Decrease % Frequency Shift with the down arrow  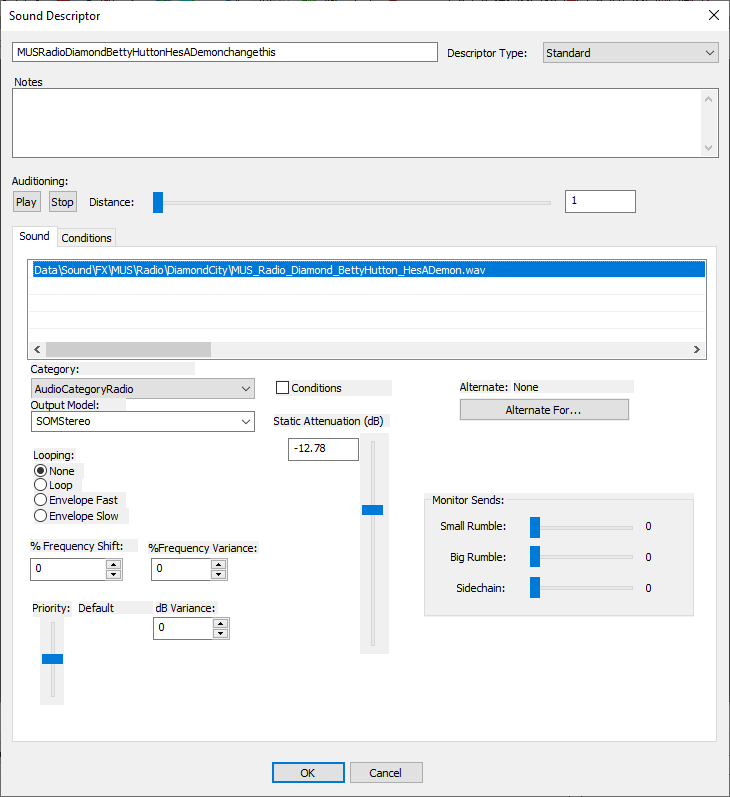pyautogui.click(x=114, y=574)
